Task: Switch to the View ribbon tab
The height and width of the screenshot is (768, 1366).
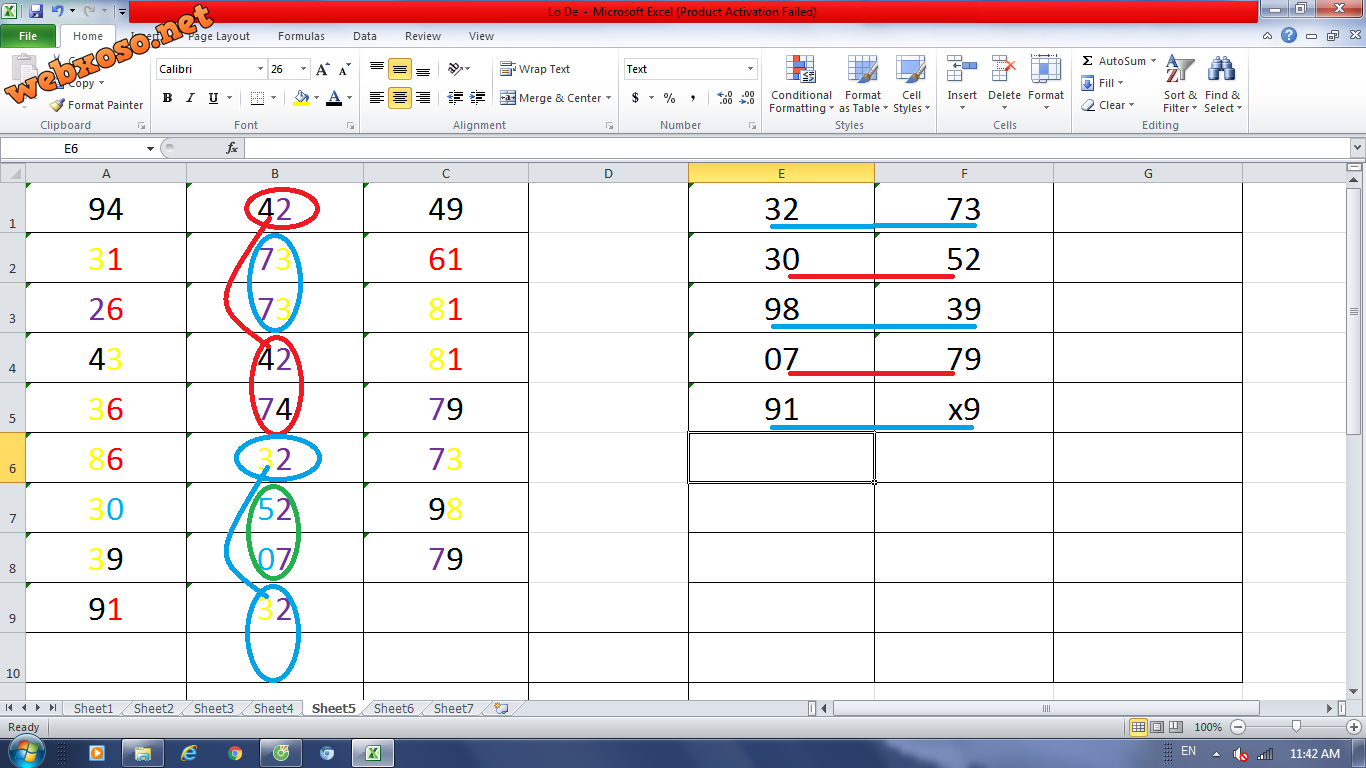Action: coord(481,36)
